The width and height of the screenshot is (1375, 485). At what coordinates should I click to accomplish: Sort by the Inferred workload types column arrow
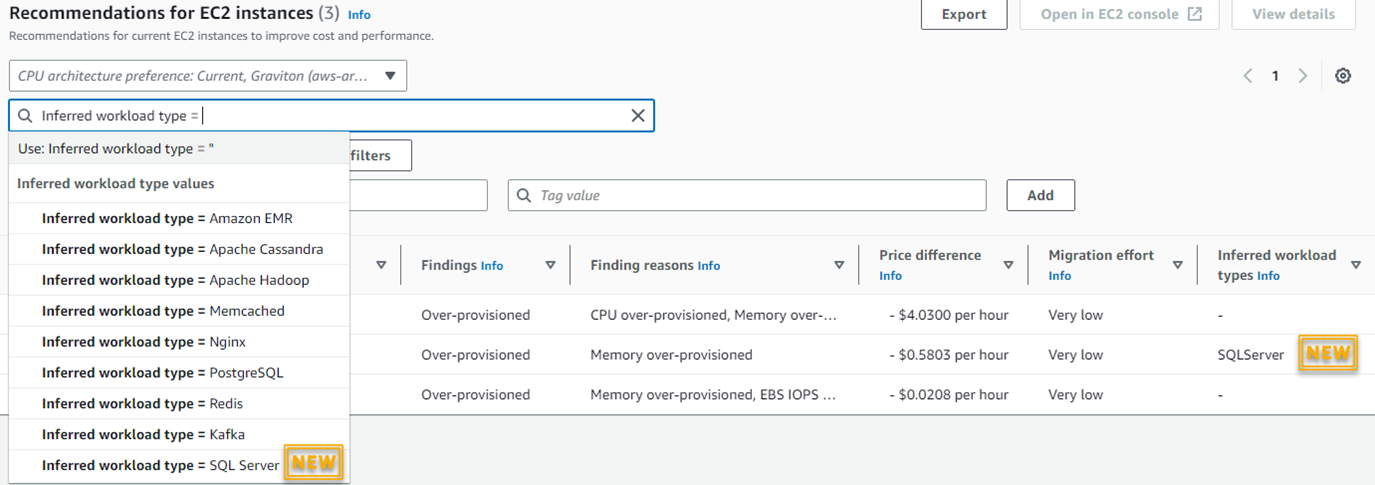[1356, 265]
